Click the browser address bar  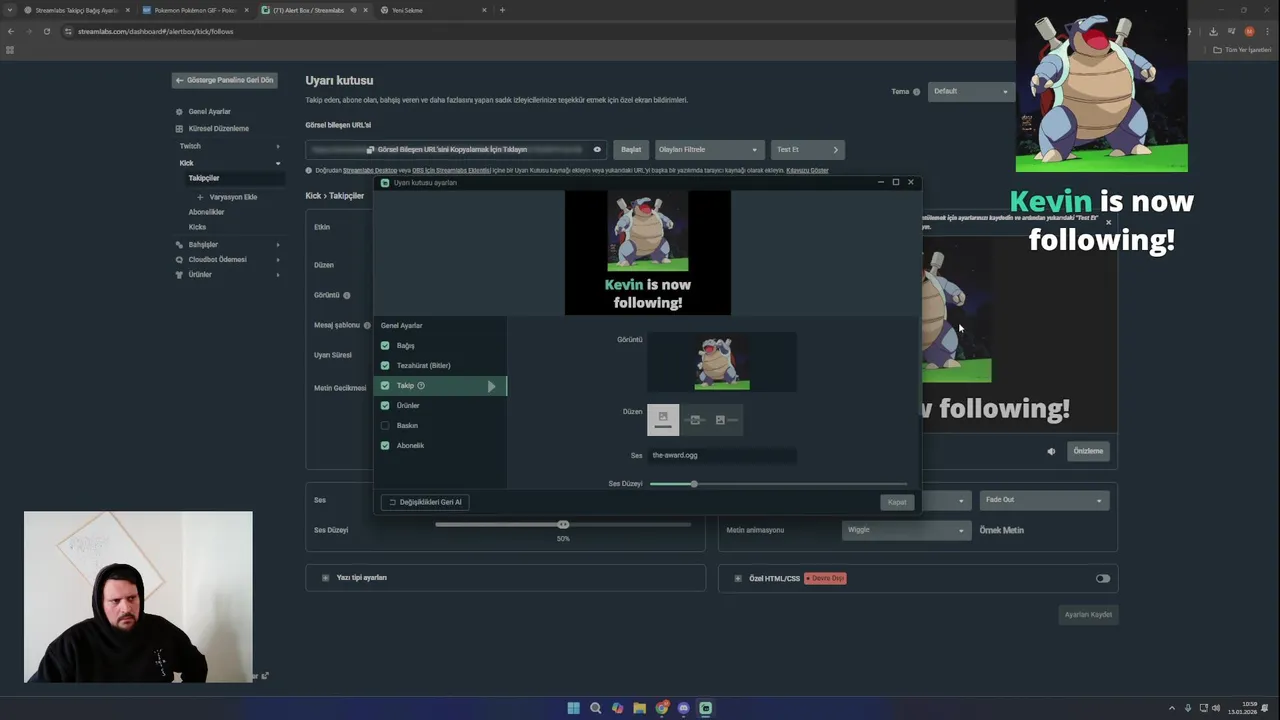tap(620, 31)
